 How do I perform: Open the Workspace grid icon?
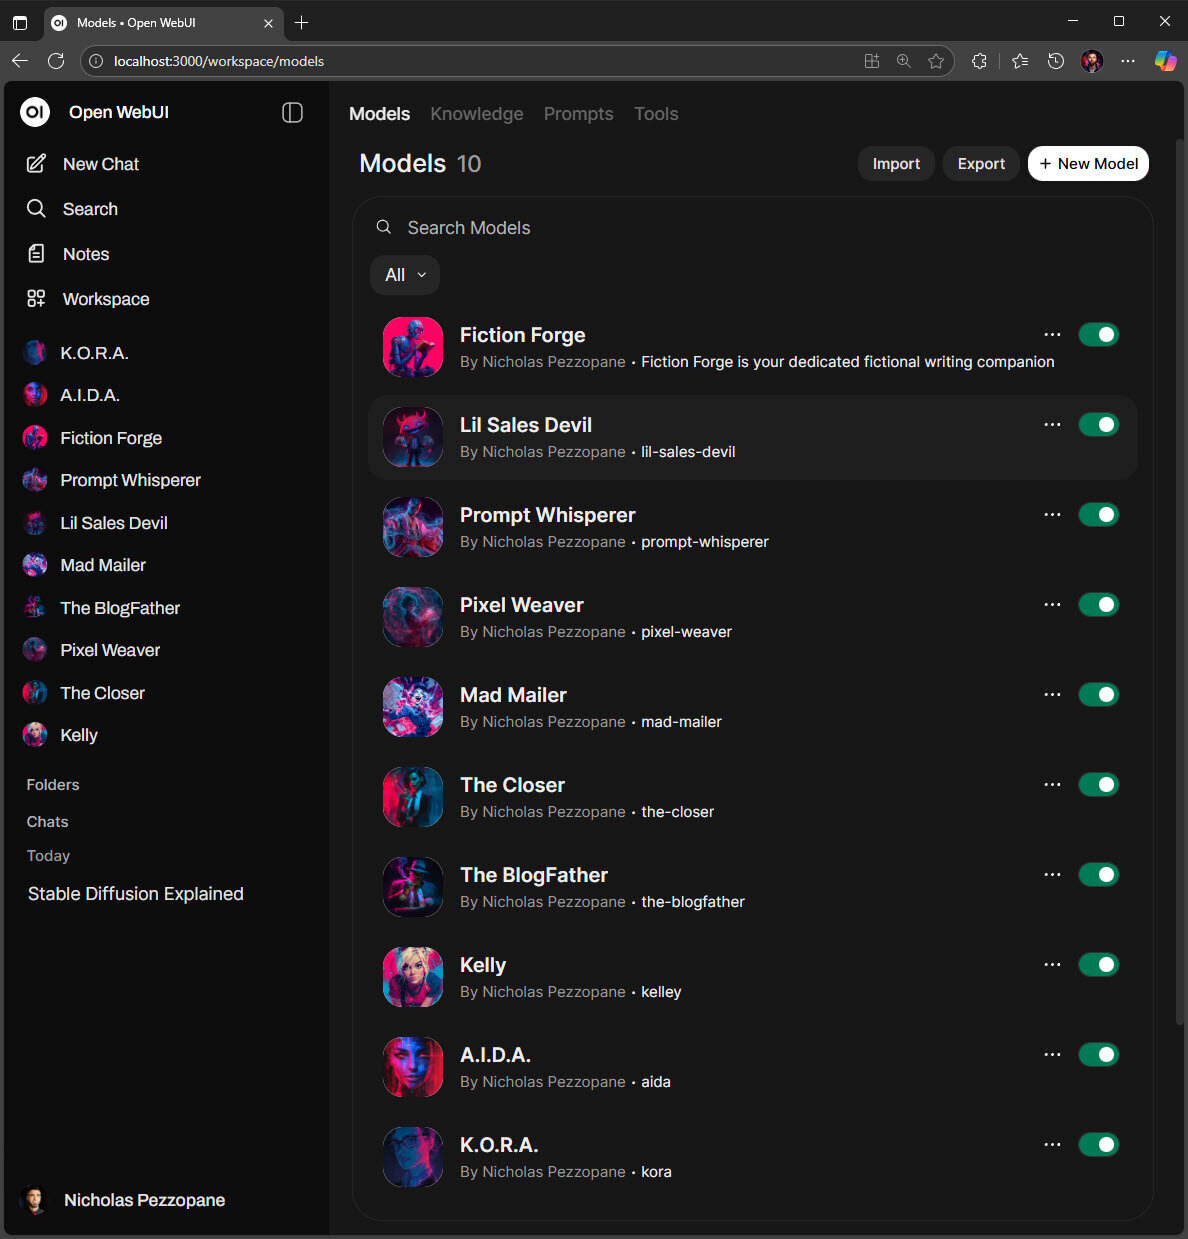click(36, 299)
